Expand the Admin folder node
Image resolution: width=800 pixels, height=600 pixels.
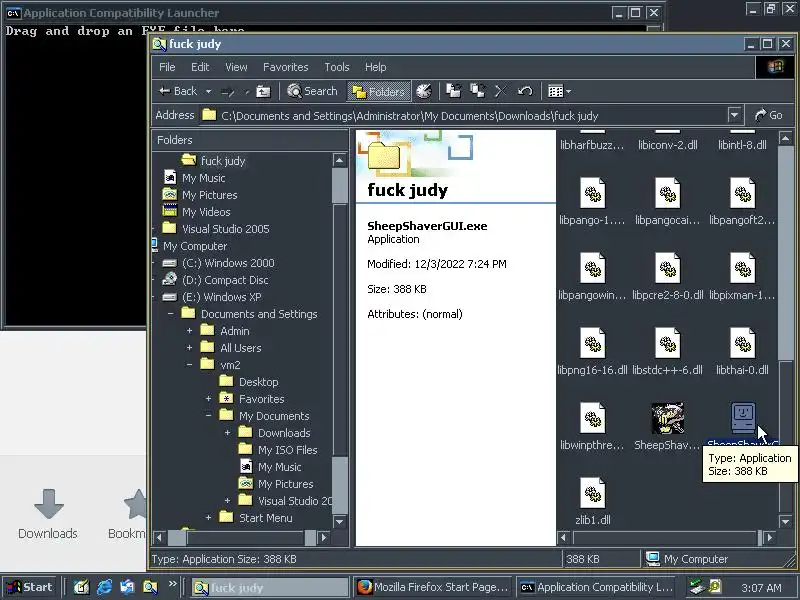189,331
